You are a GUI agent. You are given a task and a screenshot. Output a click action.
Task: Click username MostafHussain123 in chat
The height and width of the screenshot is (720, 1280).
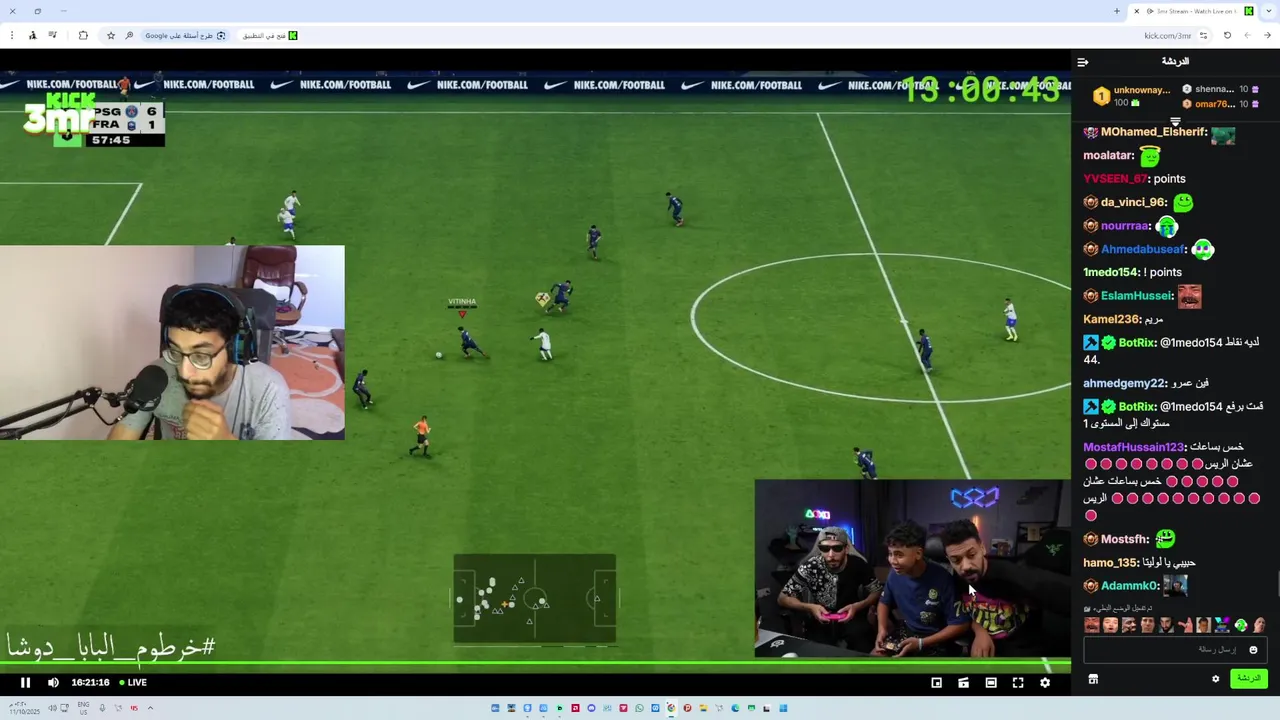pyautogui.click(x=1134, y=448)
